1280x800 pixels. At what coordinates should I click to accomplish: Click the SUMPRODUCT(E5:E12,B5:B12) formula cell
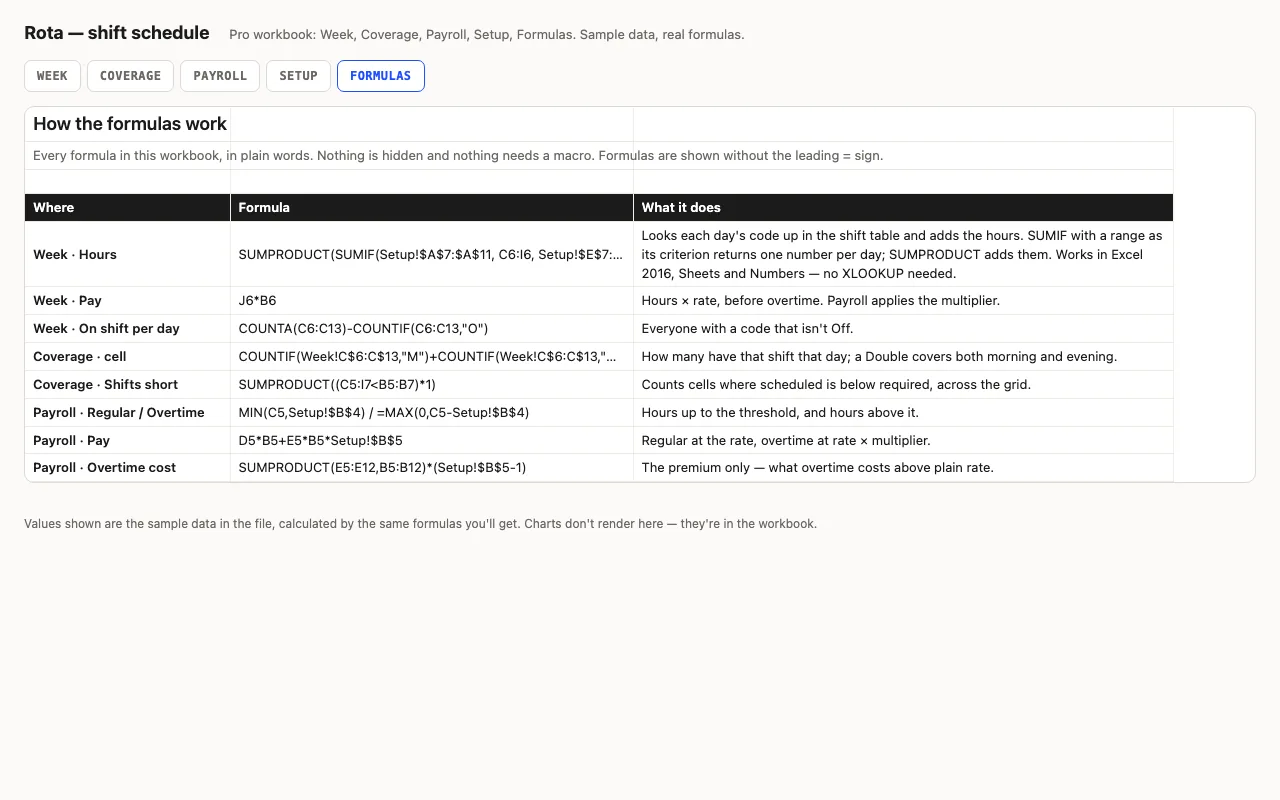[x=432, y=467]
